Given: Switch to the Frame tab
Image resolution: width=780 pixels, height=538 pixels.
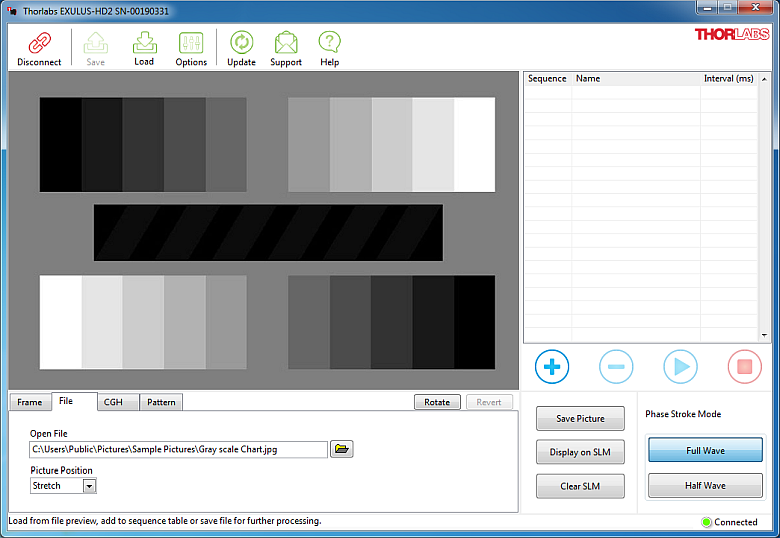Looking at the screenshot, I should [30, 402].
